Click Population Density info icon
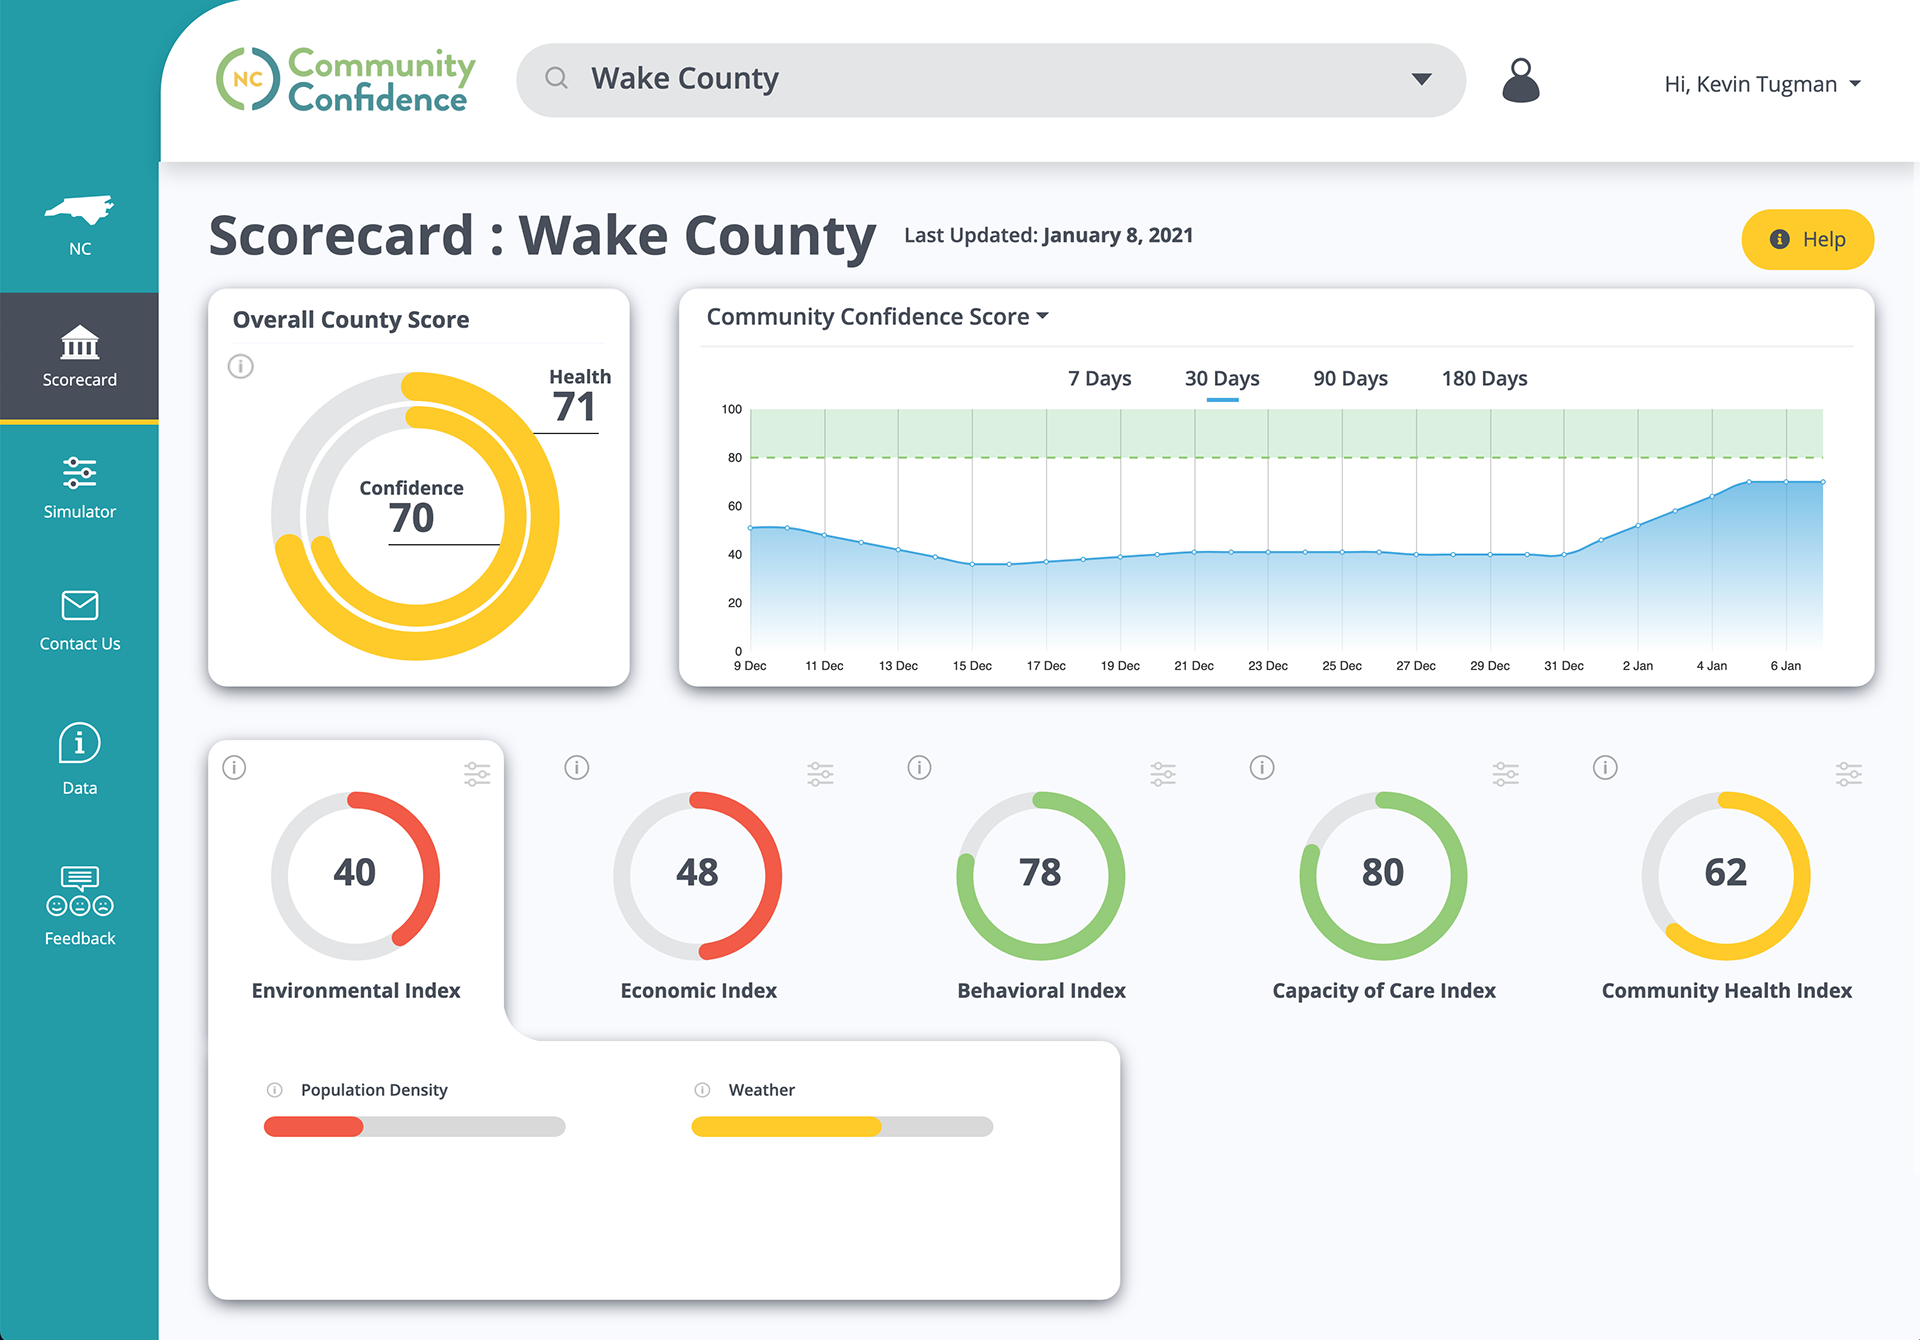 tap(275, 1090)
